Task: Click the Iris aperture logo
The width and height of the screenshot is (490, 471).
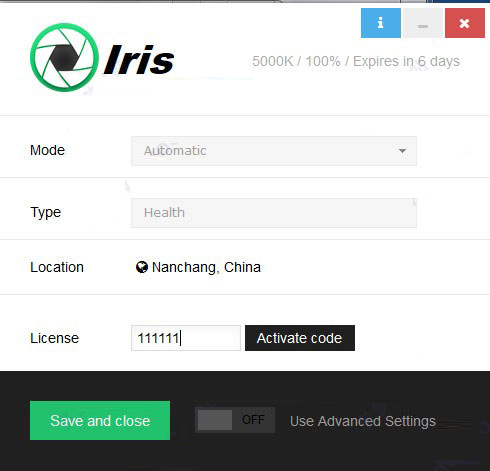Action: (x=64, y=57)
